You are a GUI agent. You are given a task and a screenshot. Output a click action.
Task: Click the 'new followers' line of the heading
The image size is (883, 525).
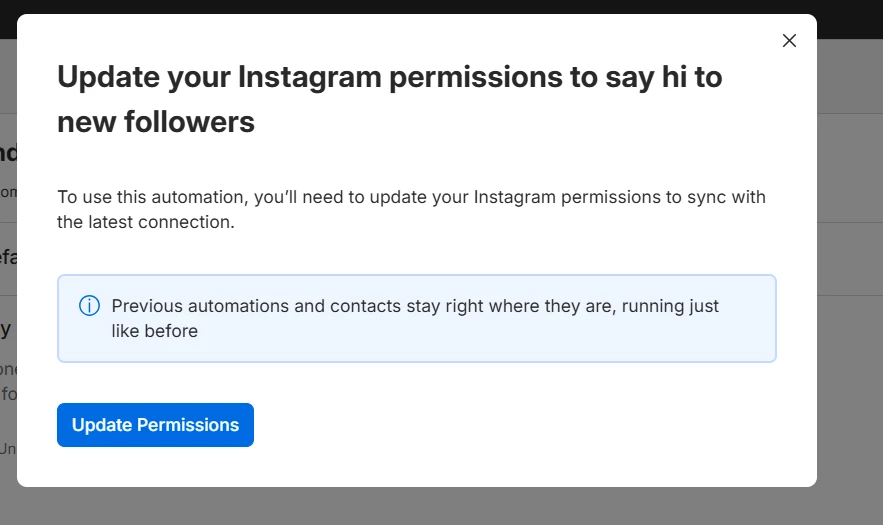(155, 122)
